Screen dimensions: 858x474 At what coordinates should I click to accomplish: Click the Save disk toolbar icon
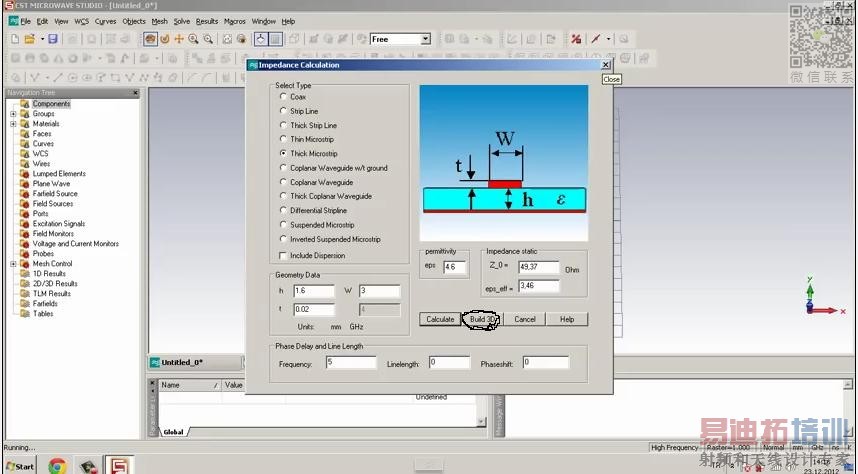coord(53,39)
